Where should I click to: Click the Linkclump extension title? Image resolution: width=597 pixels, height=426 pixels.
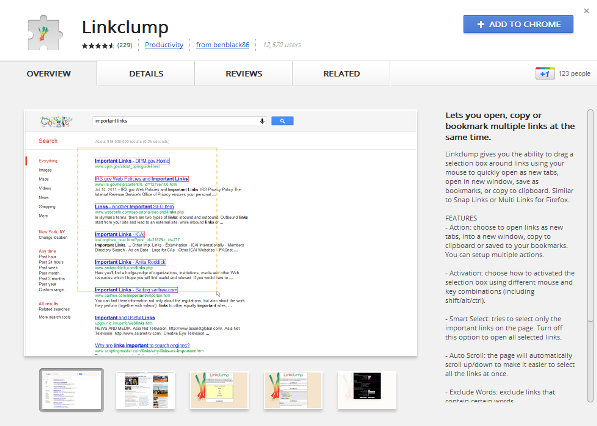[125, 27]
